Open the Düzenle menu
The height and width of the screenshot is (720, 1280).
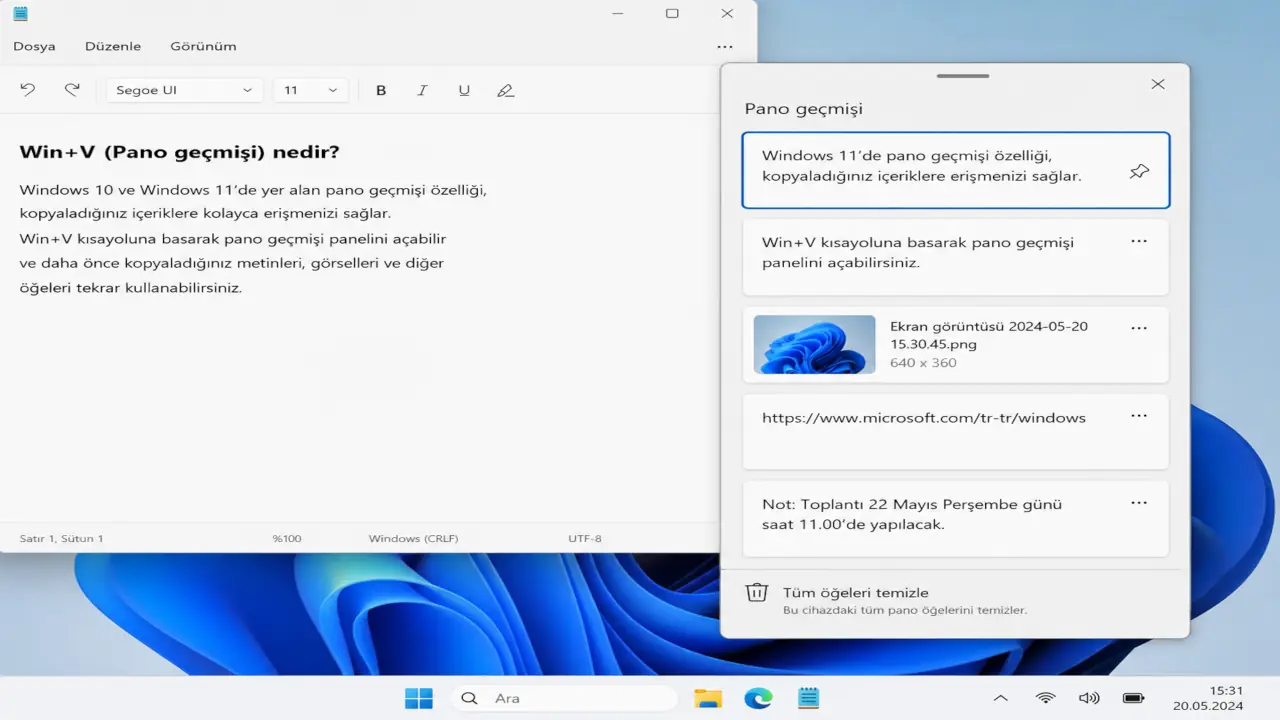click(113, 46)
